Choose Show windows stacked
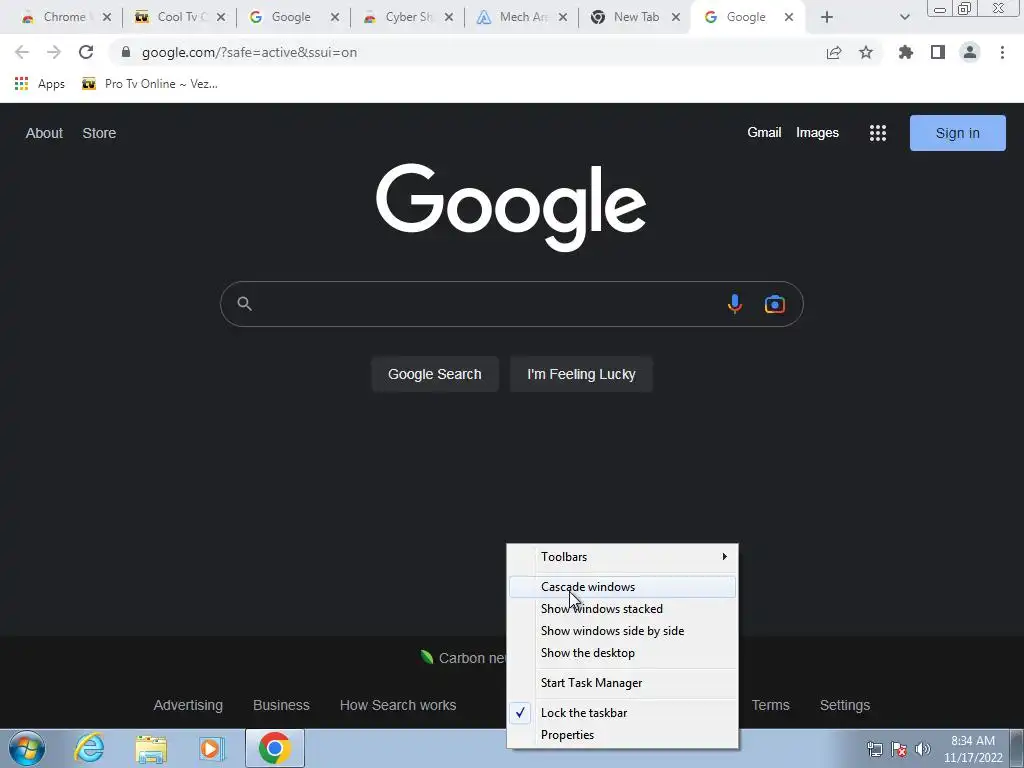This screenshot has height=768, width=1024. click(622, 609)
